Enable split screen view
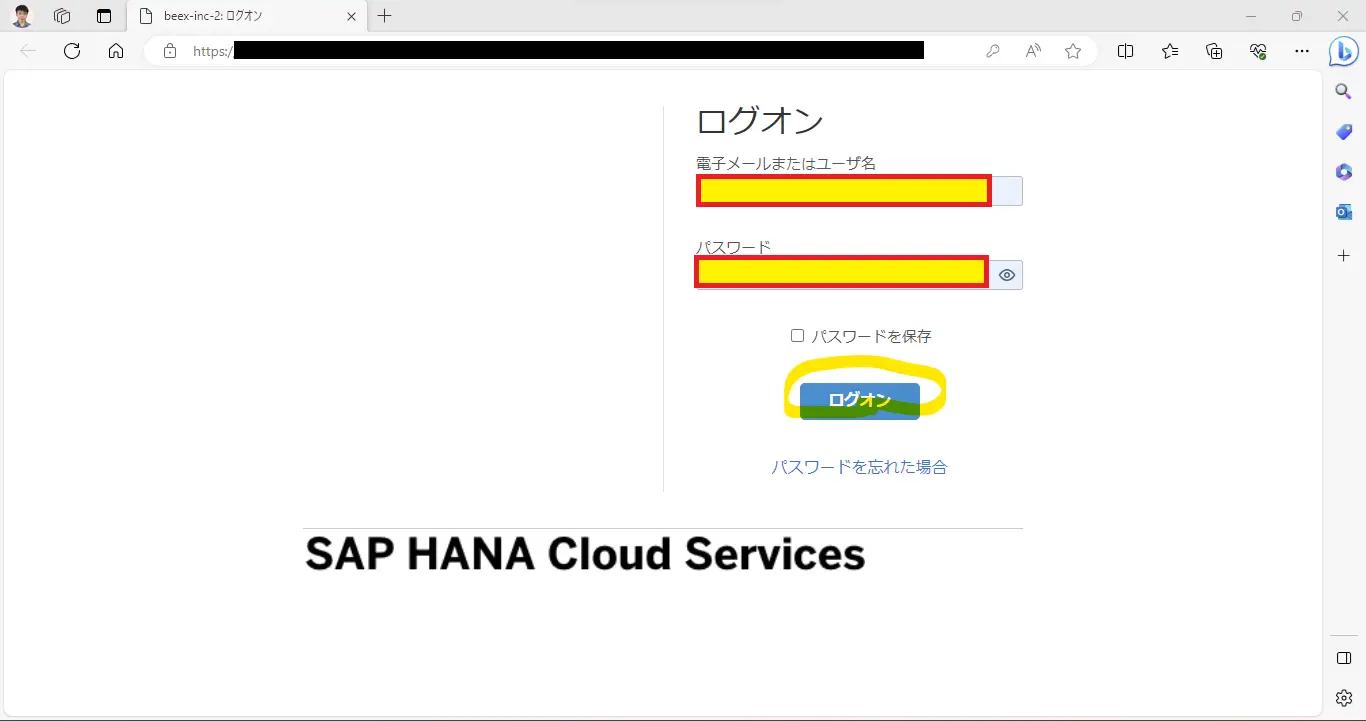This screenshot has height=721, width=1366. (x=1126, y=51)
